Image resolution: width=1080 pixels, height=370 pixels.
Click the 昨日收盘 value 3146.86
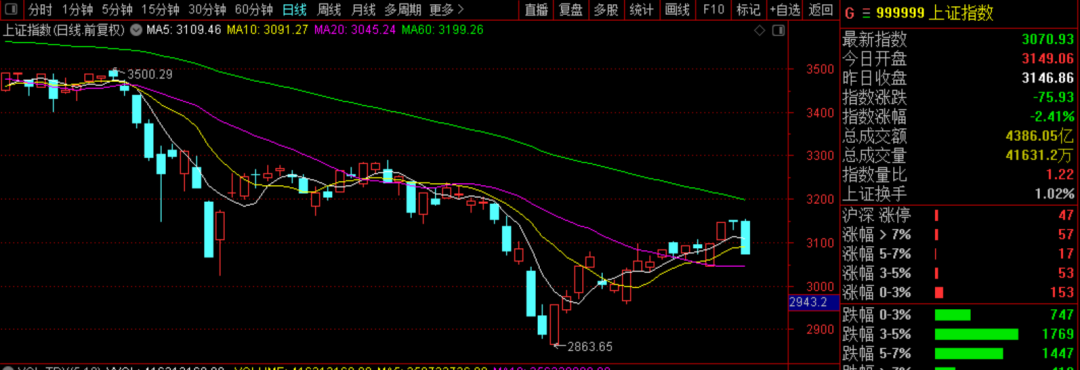(x=1048, y=78)
